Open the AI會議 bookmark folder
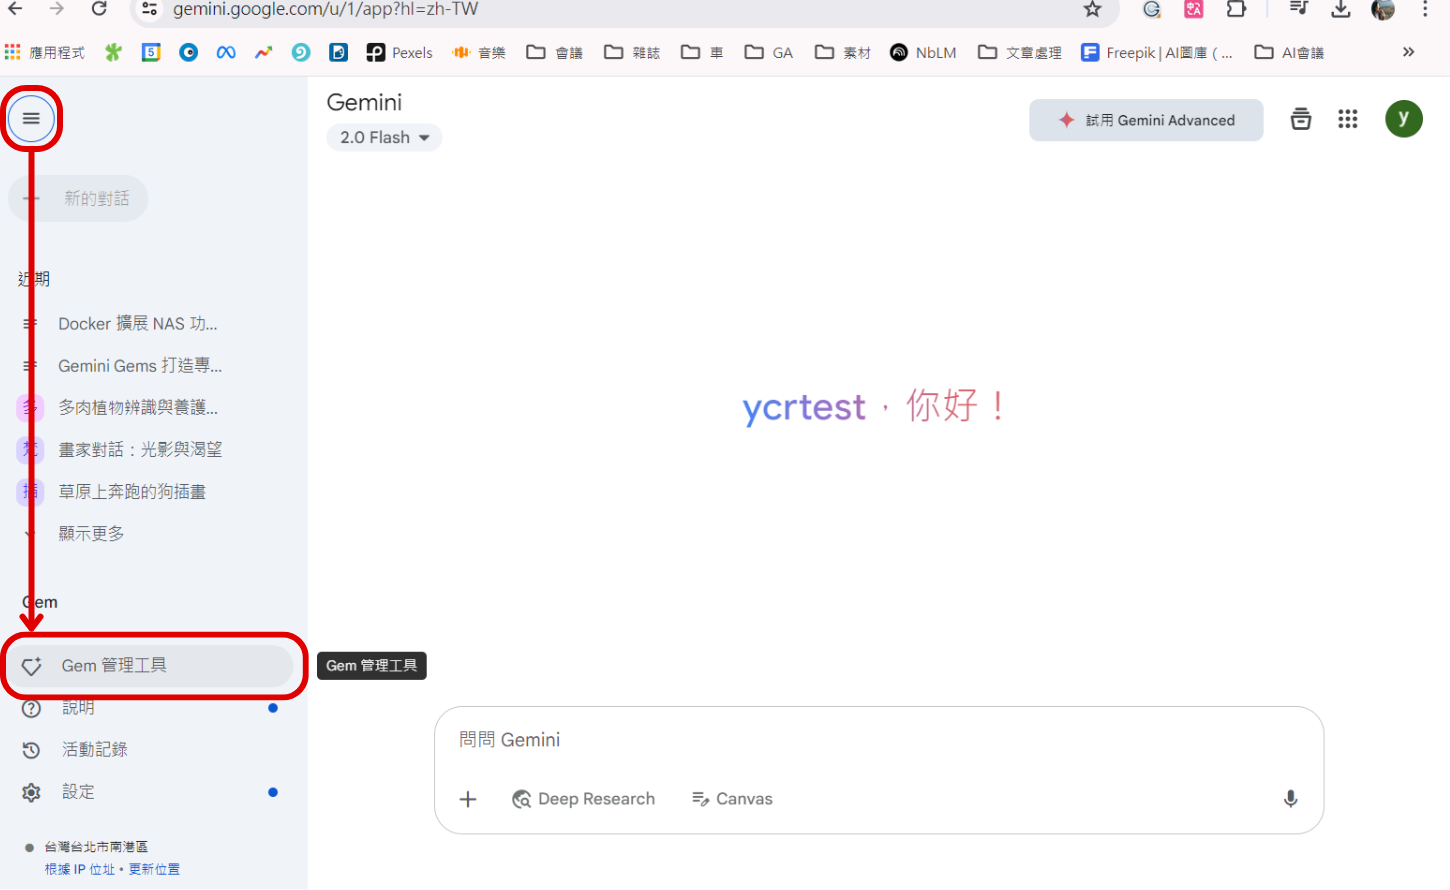This screenshot has height=890, width=1450. click(1290, 52)
